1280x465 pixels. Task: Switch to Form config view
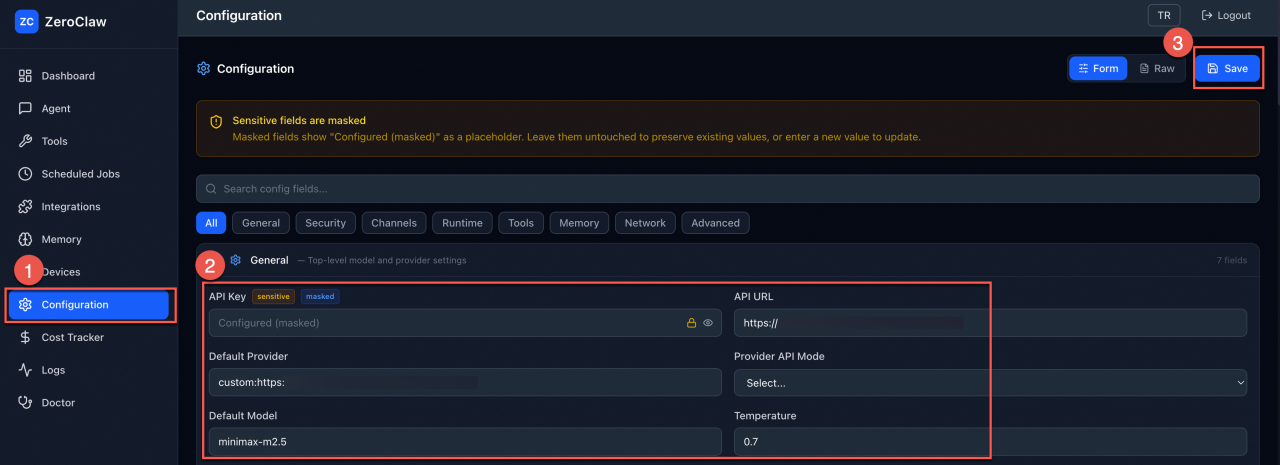1098,68
